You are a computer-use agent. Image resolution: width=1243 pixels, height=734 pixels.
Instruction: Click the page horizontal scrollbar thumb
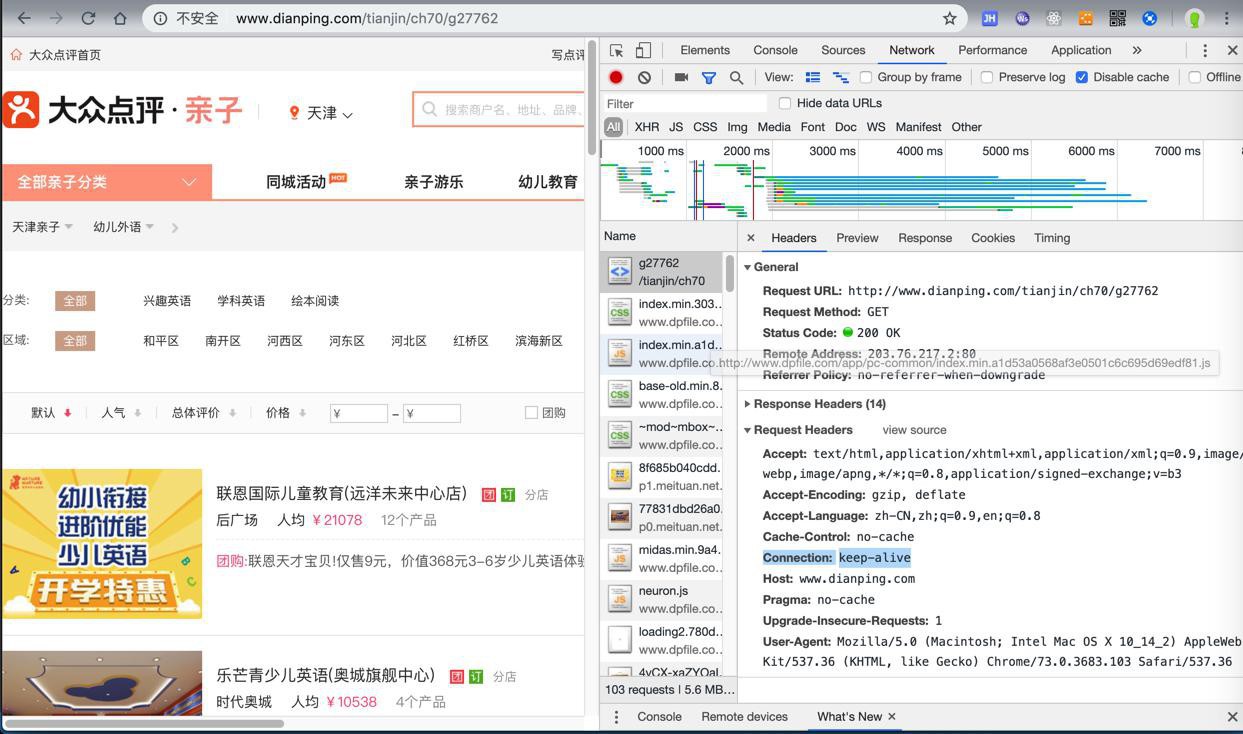[x=144, y=723]
